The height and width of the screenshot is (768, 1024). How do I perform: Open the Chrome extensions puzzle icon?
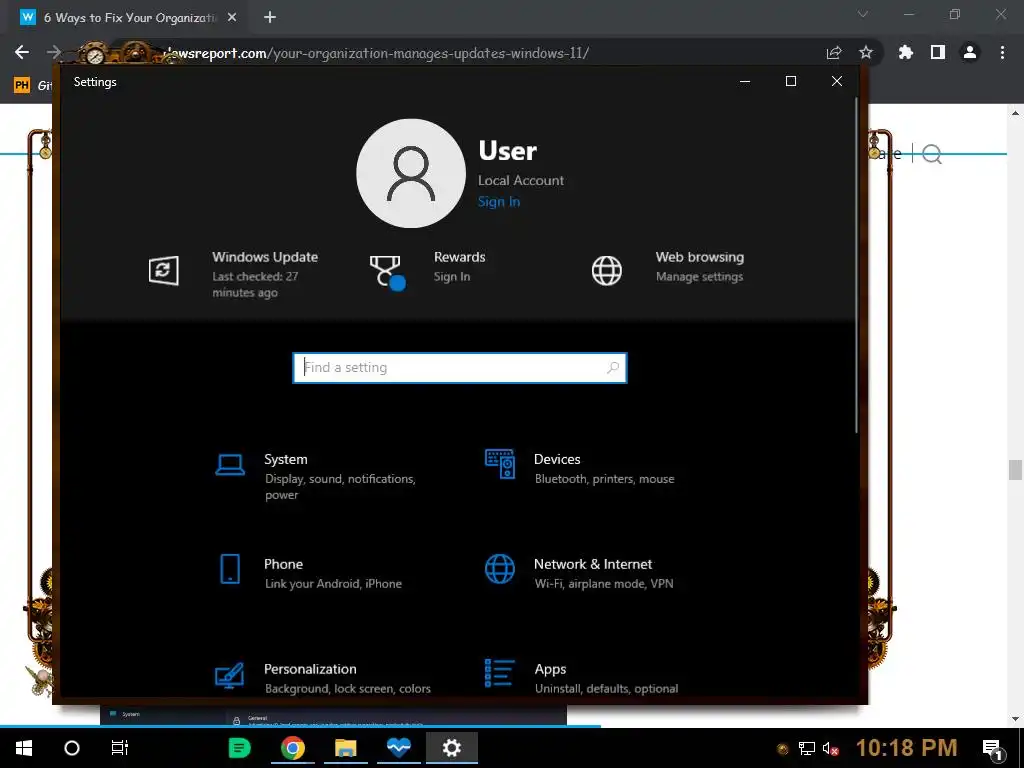(905, 52)
